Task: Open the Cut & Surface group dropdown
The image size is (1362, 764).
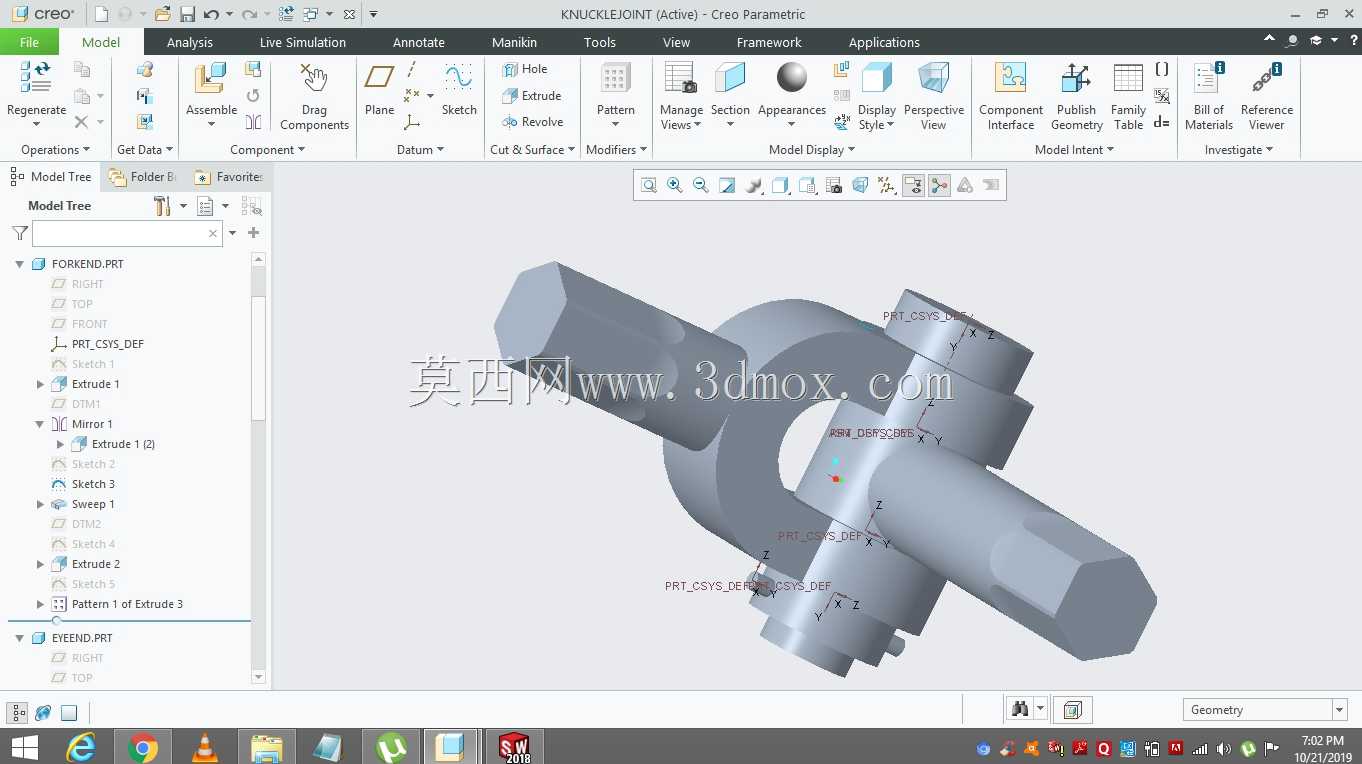Action: click(533, 150)
